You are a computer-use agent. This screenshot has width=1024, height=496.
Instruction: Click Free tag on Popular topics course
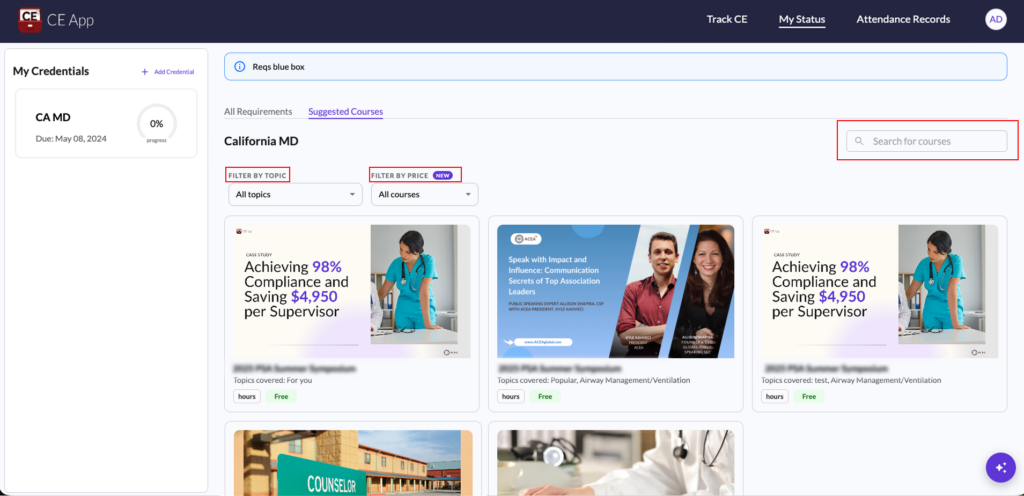tap(545, 396)
